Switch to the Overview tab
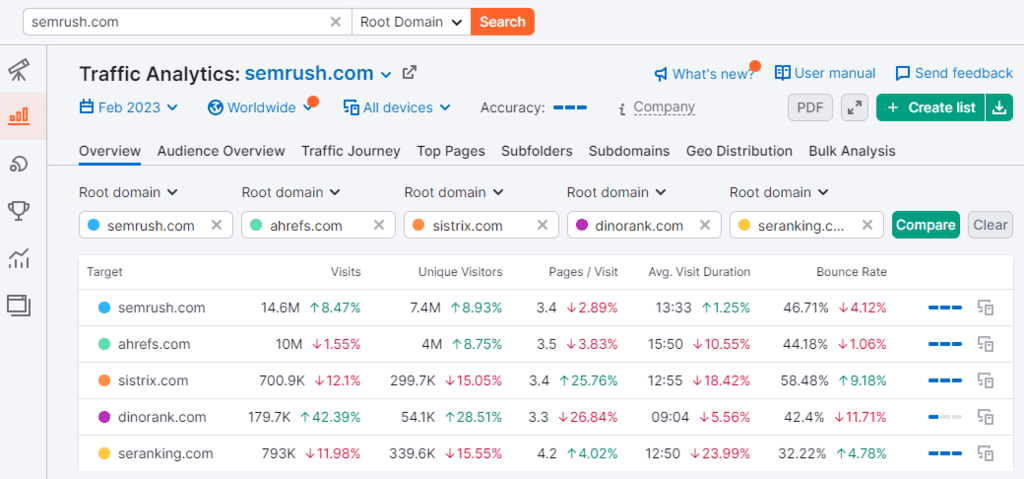 (x=110, y=151)
